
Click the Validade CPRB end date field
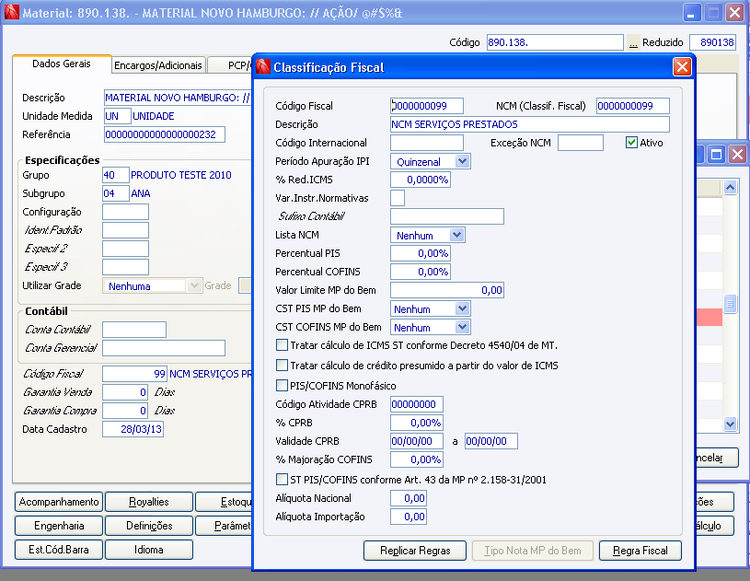(x=491, y=441)
